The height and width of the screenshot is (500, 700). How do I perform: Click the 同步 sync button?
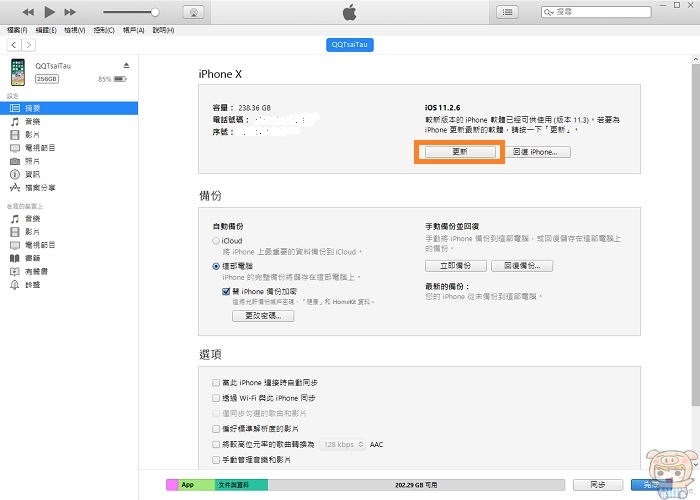pos(598,485)
